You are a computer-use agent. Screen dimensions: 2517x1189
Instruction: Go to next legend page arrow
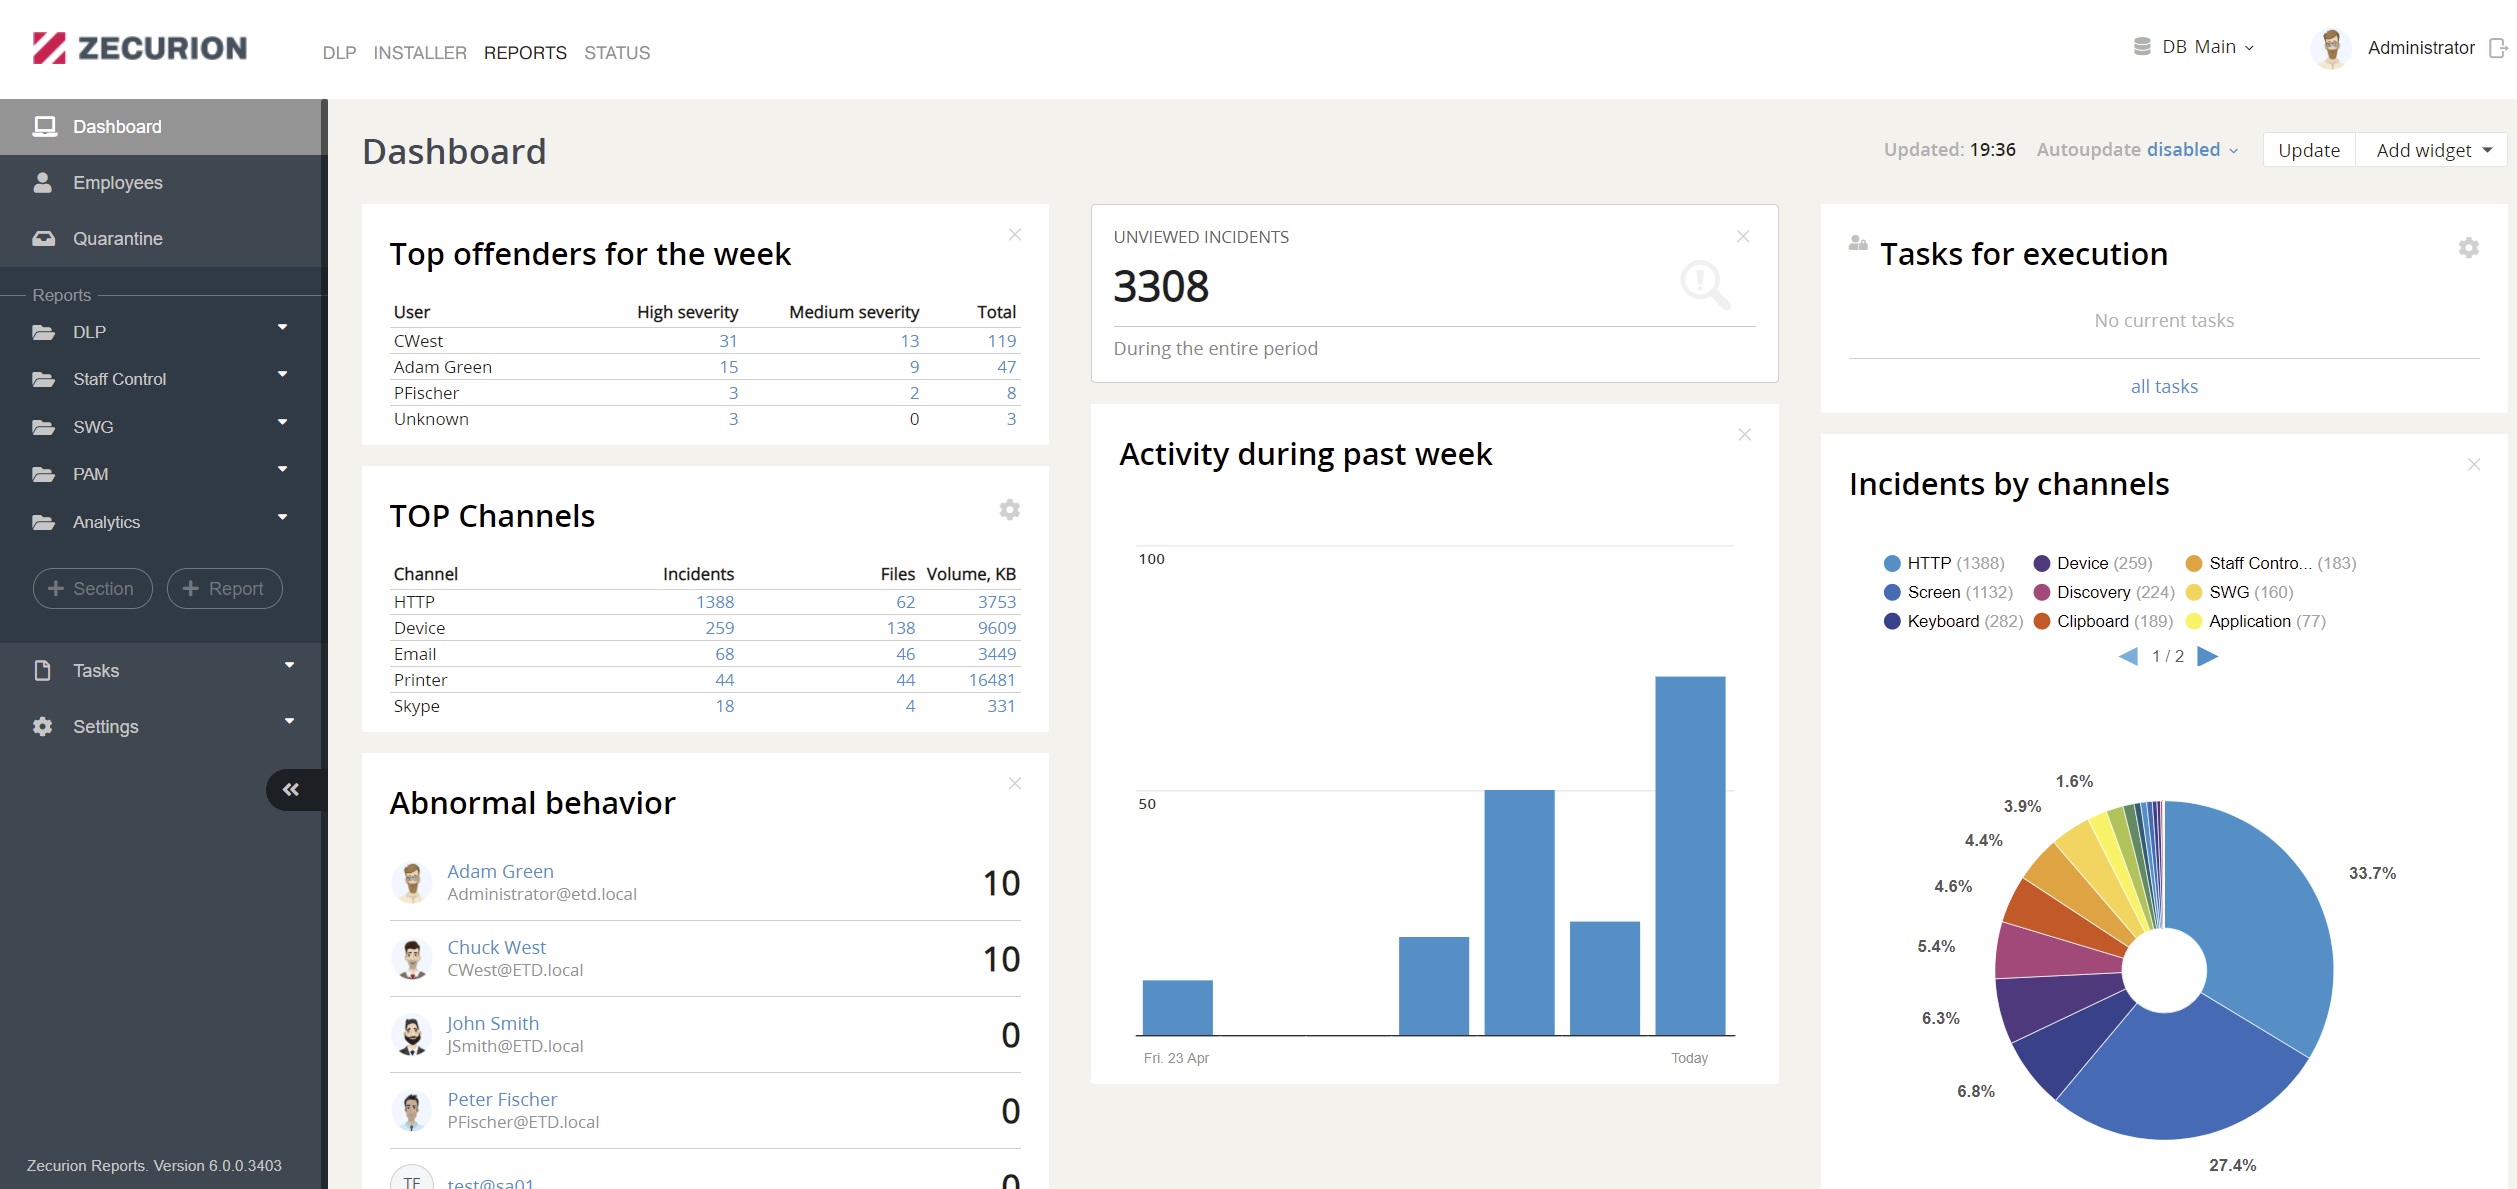(x=2208, y=656)
